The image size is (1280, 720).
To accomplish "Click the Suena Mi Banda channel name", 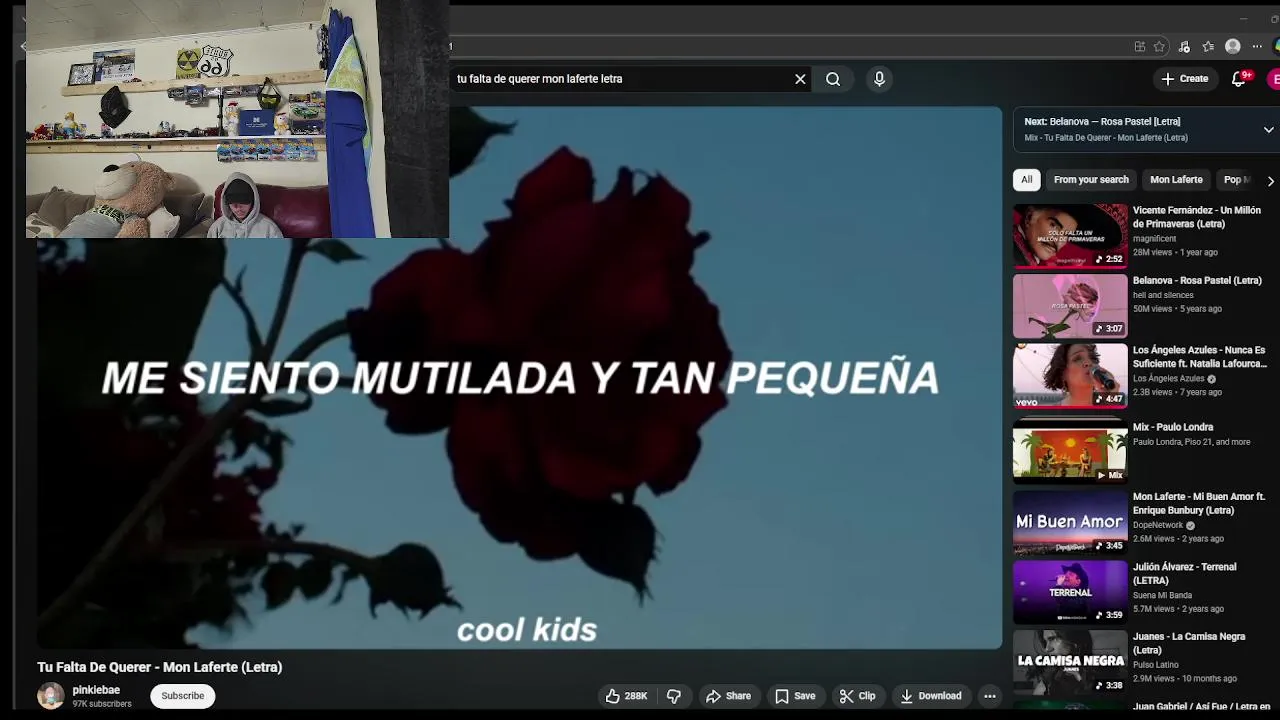I will pos(1162,595).
